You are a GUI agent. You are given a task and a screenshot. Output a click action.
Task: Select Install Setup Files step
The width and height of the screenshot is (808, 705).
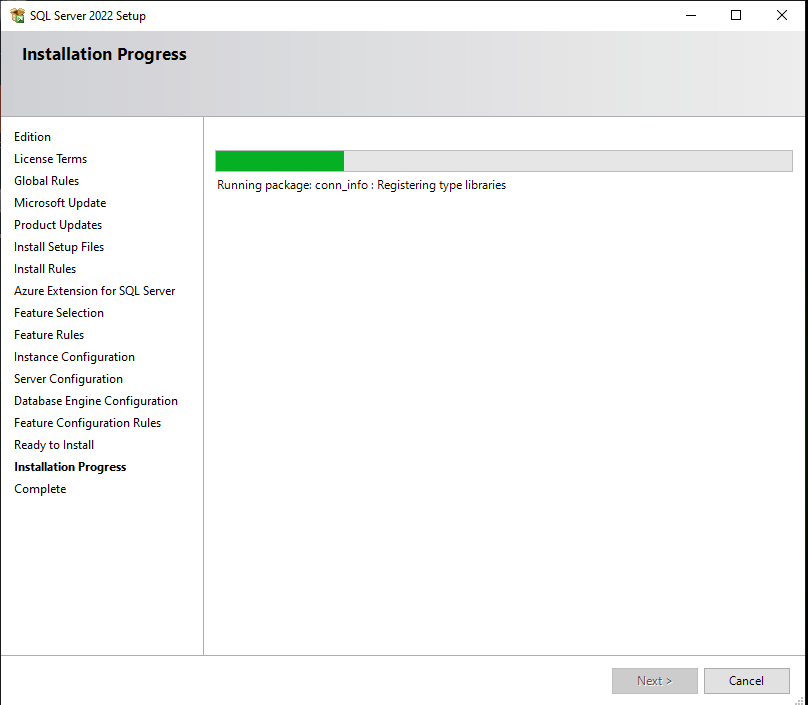point(59,247)
